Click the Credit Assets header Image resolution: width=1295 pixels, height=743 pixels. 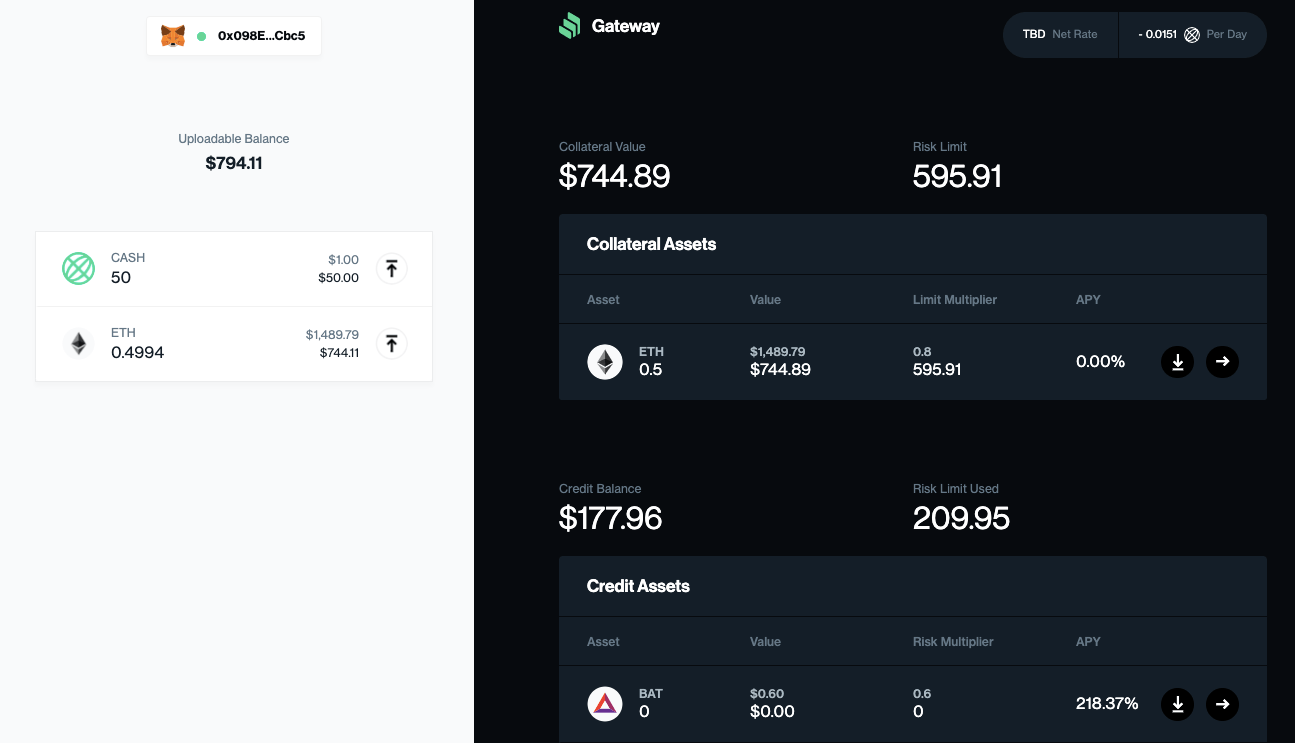click(x=638, y=586)
